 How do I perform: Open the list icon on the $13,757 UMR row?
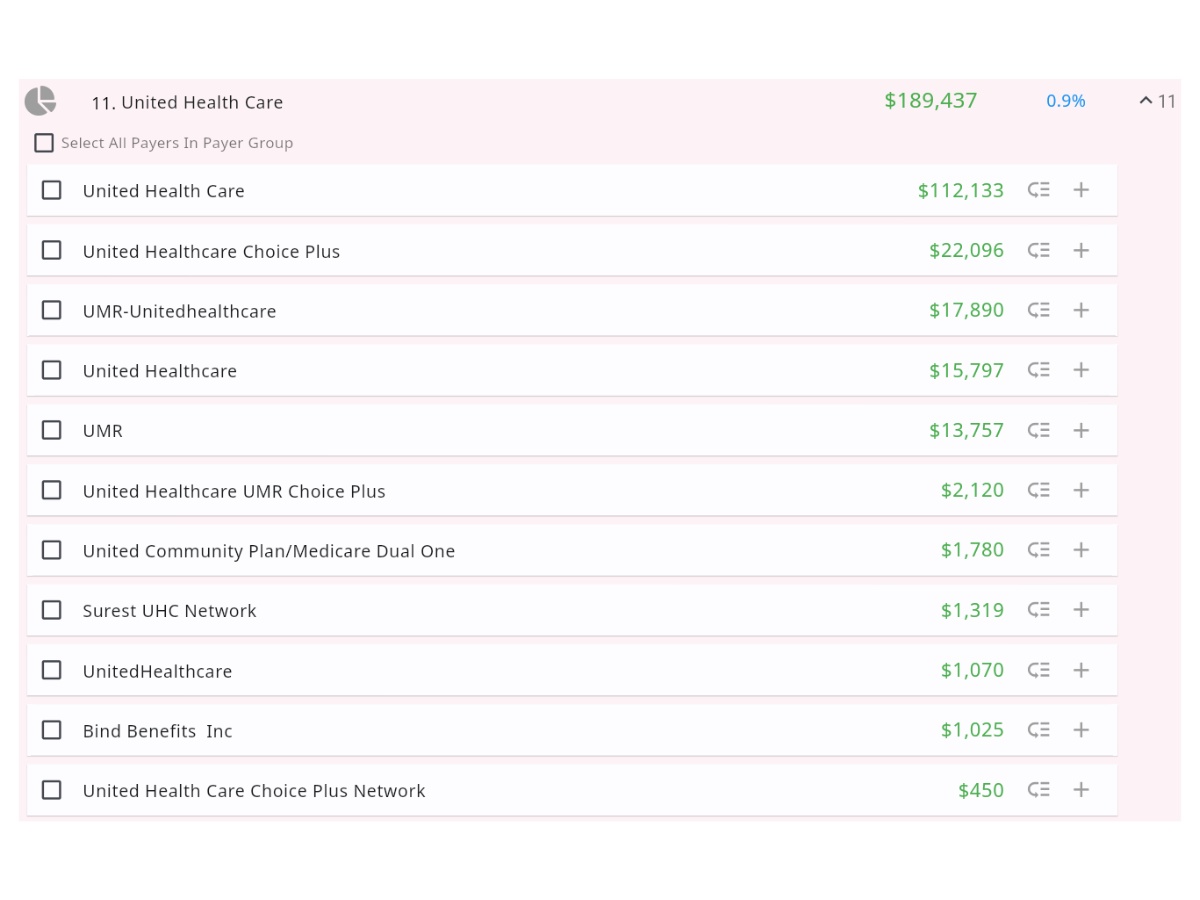click(x=1039, y=430)
